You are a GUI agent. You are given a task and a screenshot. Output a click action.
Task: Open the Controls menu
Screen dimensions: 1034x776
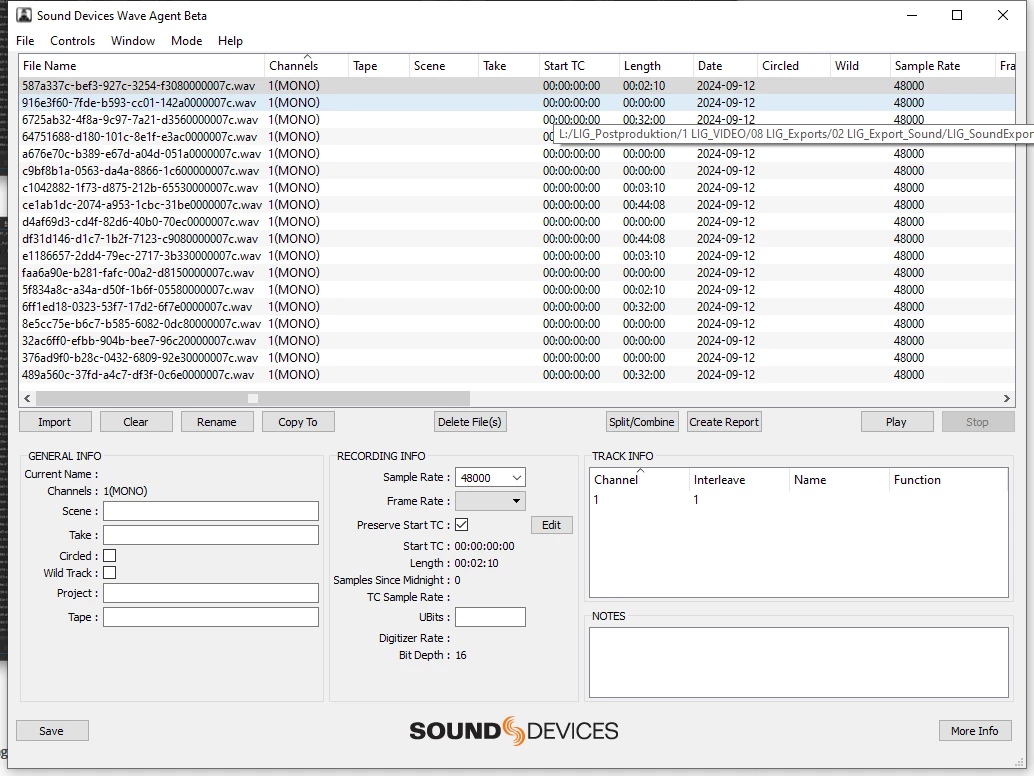(x=73, y=41)
